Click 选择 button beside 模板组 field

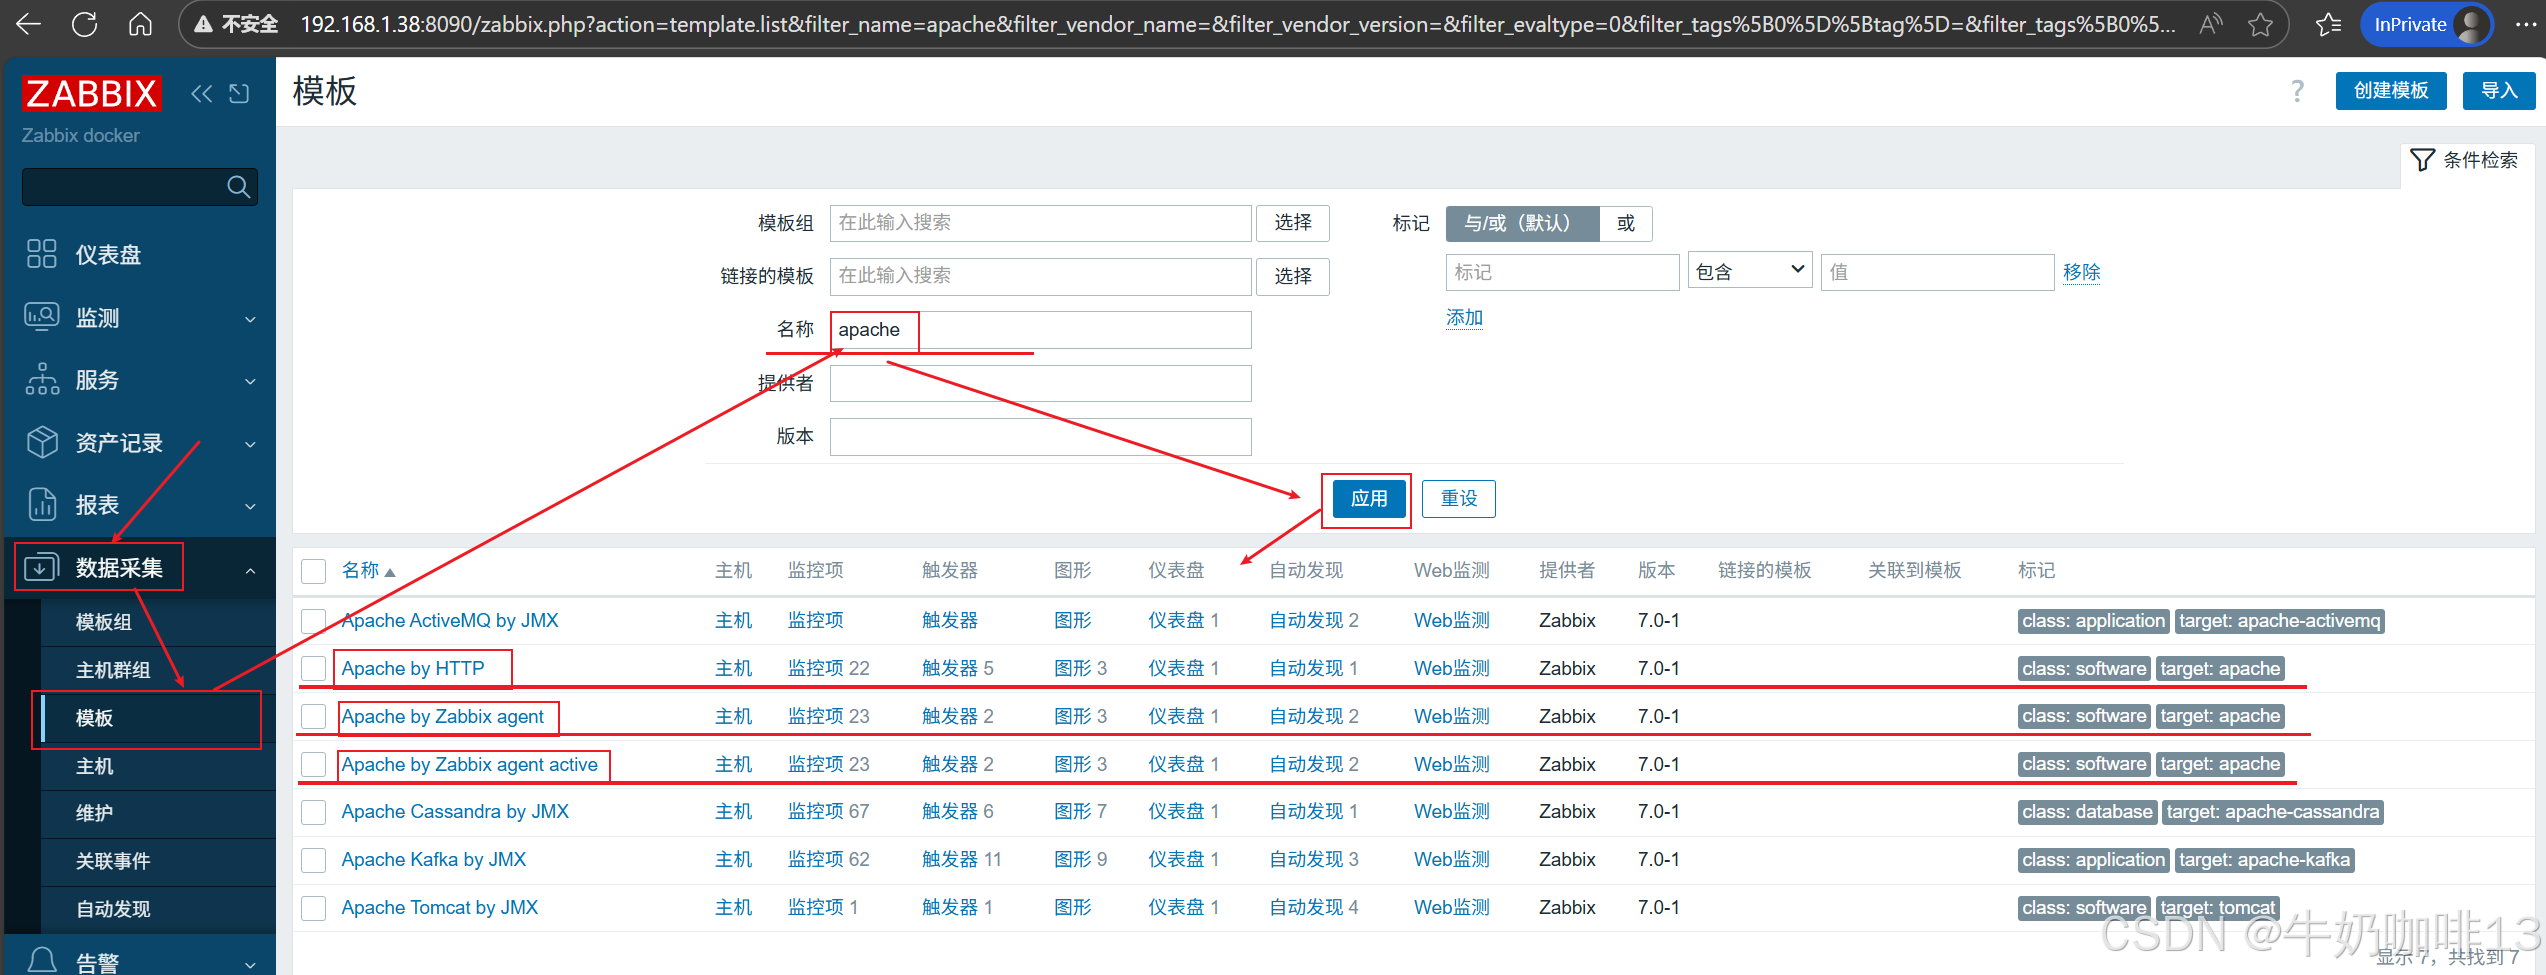tap(1293, 223)
